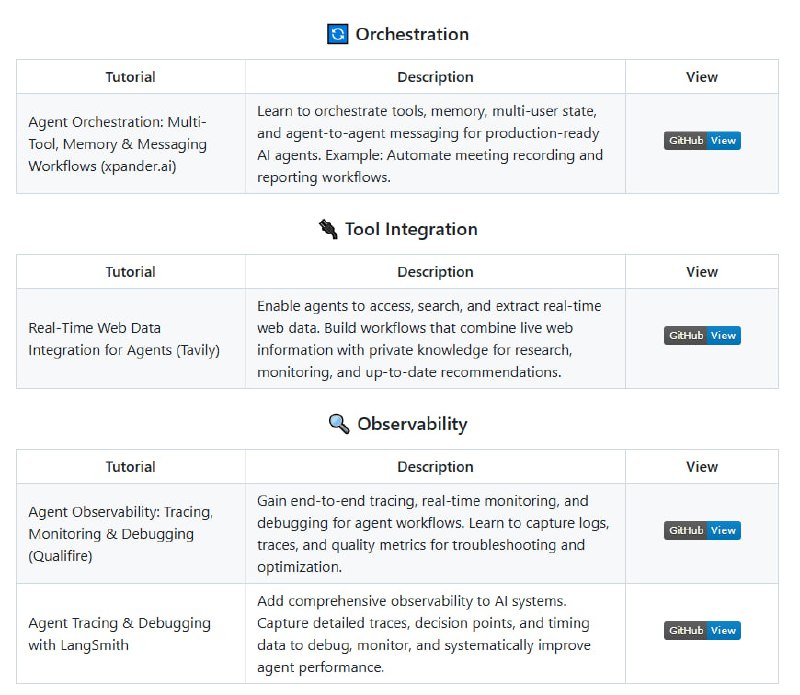
Task: Click the Observability section heading
Action: click(412, 424)
